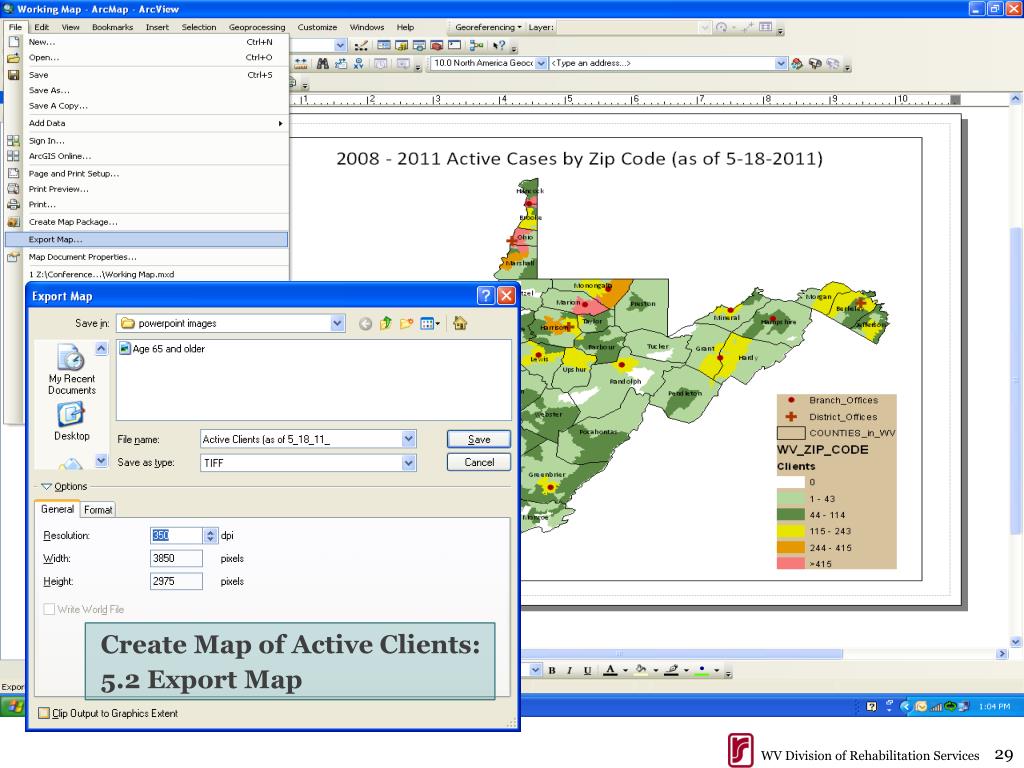Image resolution: width=1024 pixels, height=768 pixels.
Task: Select the Measure ruler tool
Action: click(x=300, y=63)
